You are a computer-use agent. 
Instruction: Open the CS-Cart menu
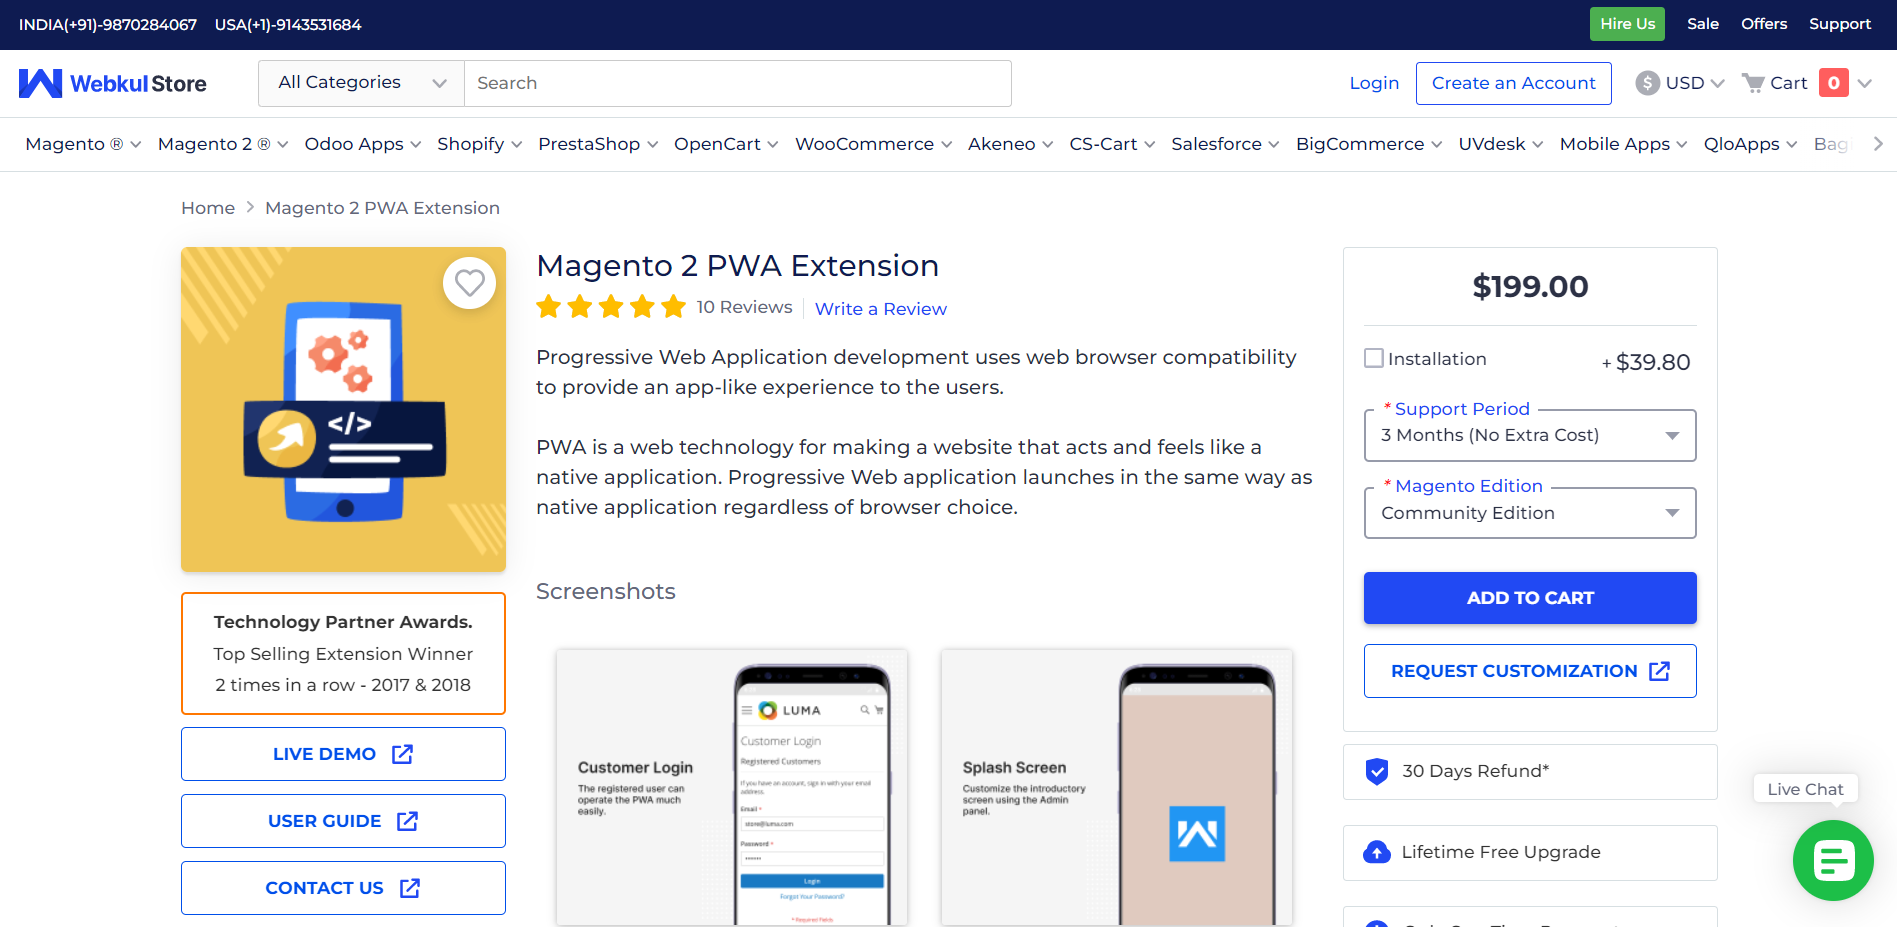click(1112, 144)
